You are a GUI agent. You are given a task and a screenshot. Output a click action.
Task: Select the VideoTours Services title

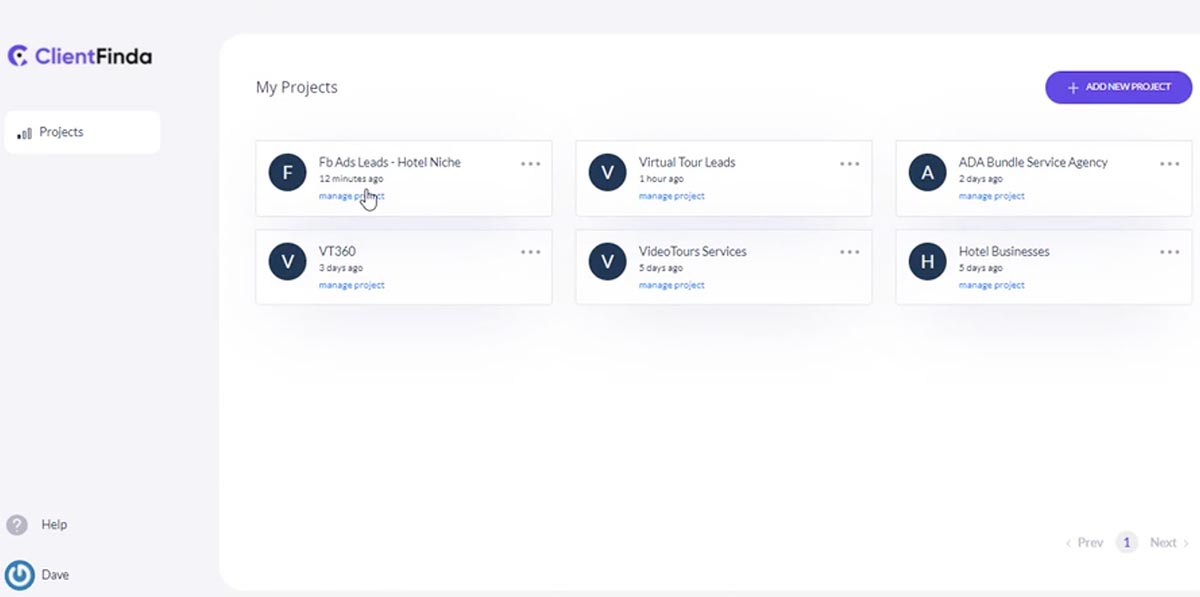point(693,251)
